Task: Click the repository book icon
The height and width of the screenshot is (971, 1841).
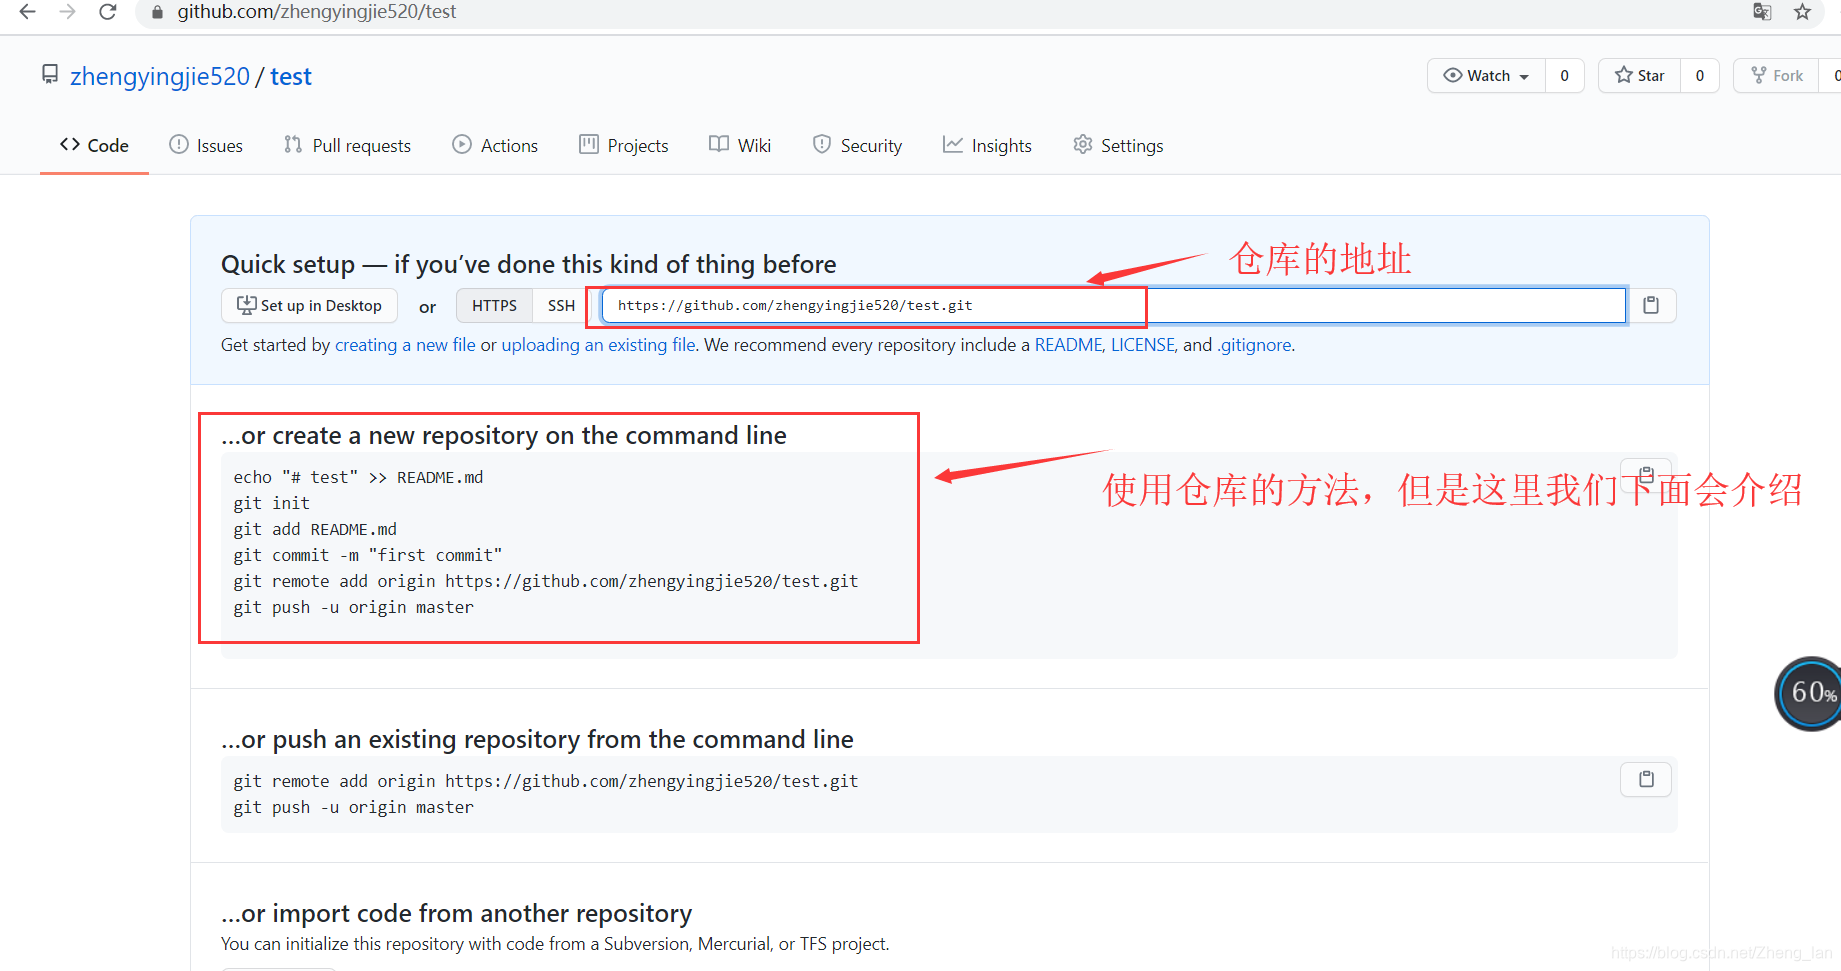Action: click(50, 75)
